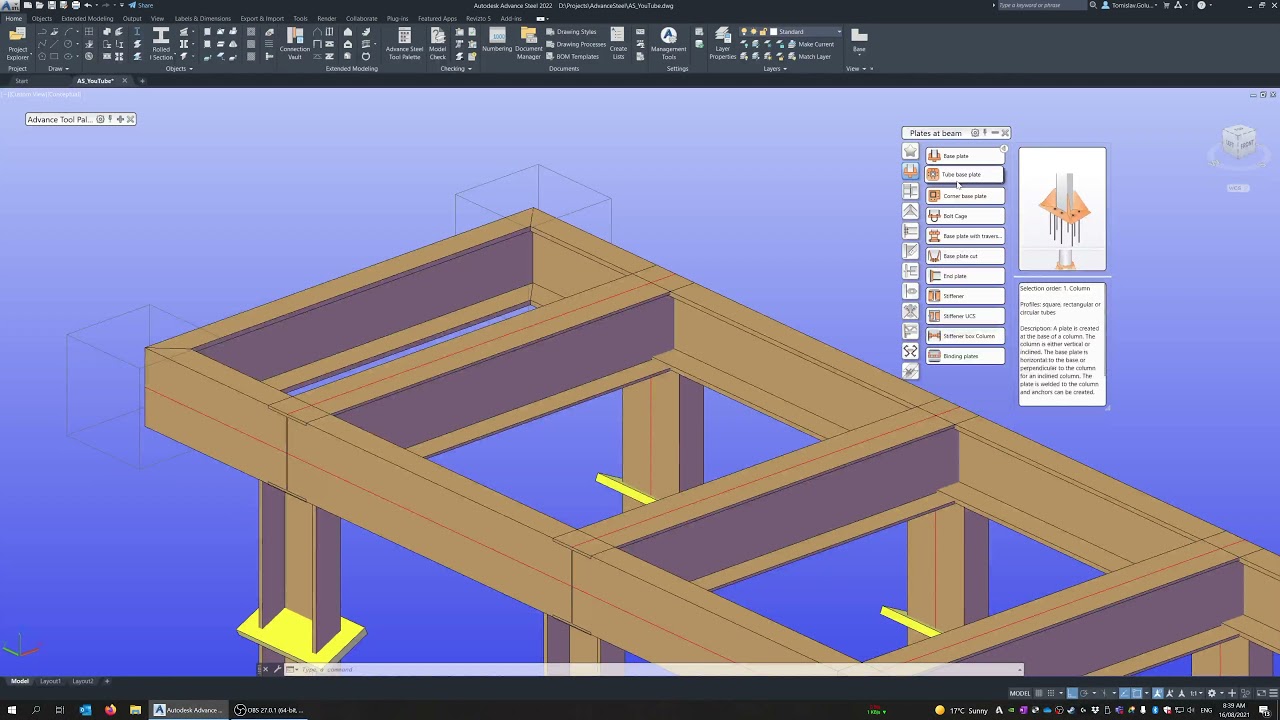Click Create Lists tool
This screenshot has width=1280, height=720.
point(618,45)
